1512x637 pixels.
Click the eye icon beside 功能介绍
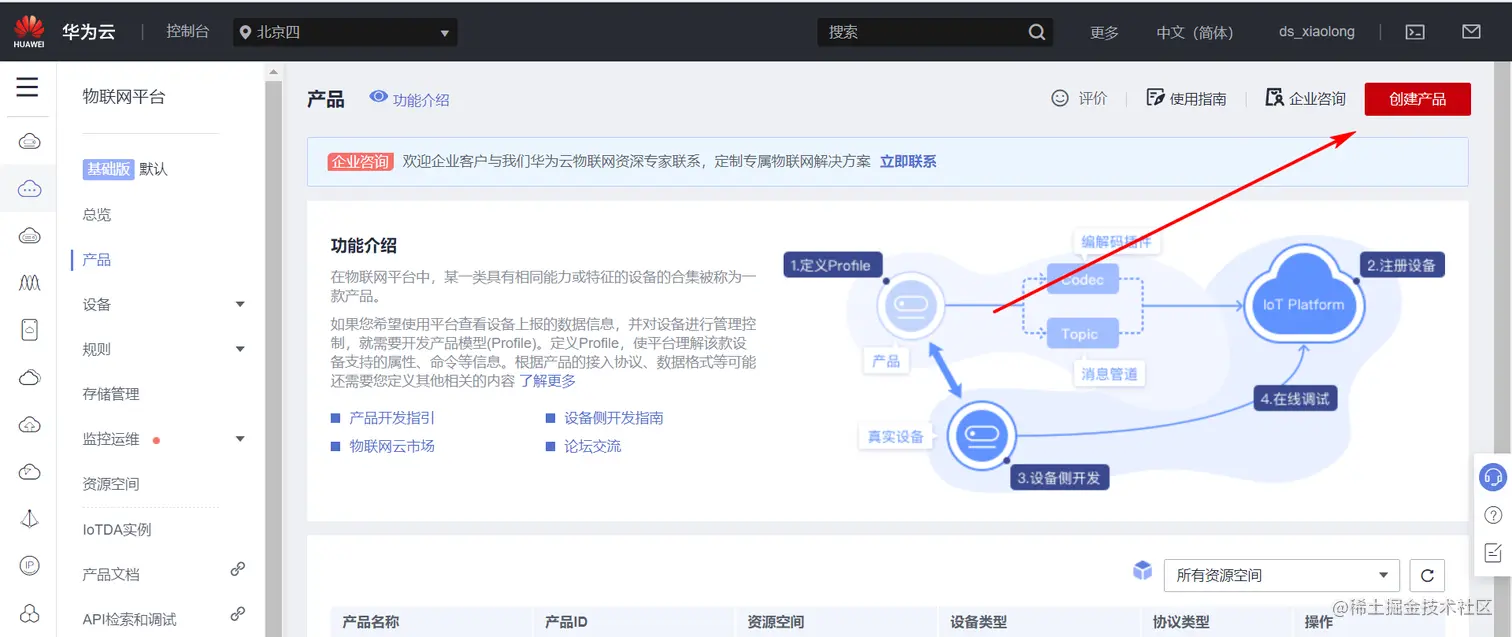378,97
